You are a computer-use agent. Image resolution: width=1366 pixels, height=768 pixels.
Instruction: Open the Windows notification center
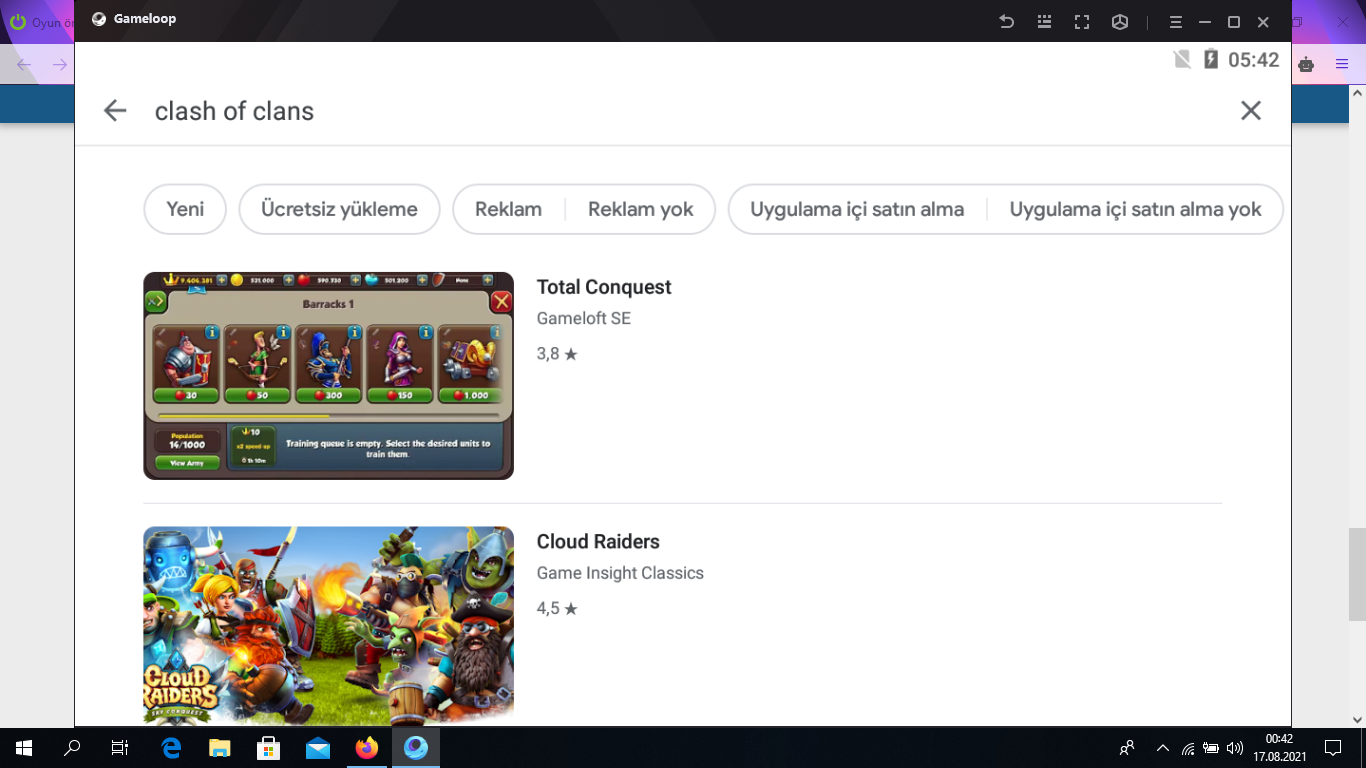1333,748
